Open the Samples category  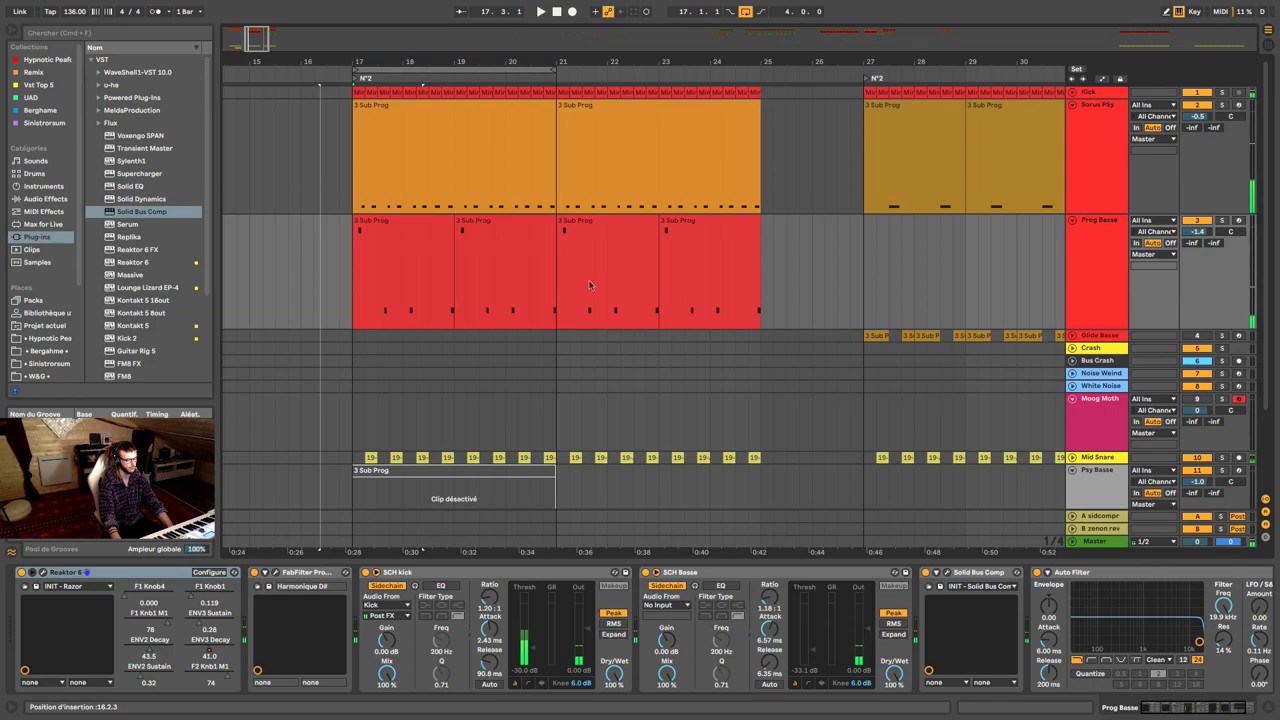click(x=37, y=263)
